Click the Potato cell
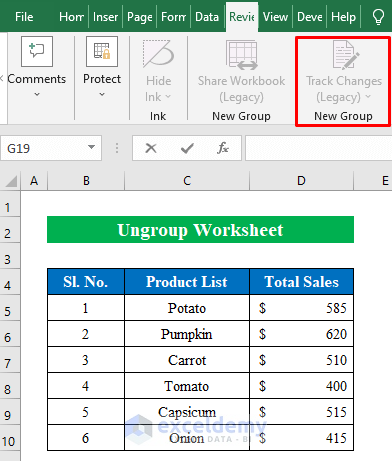Image resolution: width=392 pixels, height=461 pixels. 187,308
